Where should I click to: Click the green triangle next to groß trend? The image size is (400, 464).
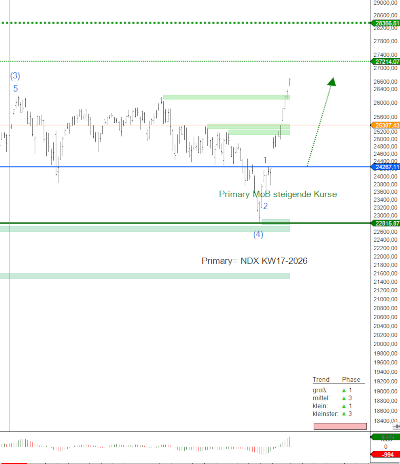coord(344,390)
